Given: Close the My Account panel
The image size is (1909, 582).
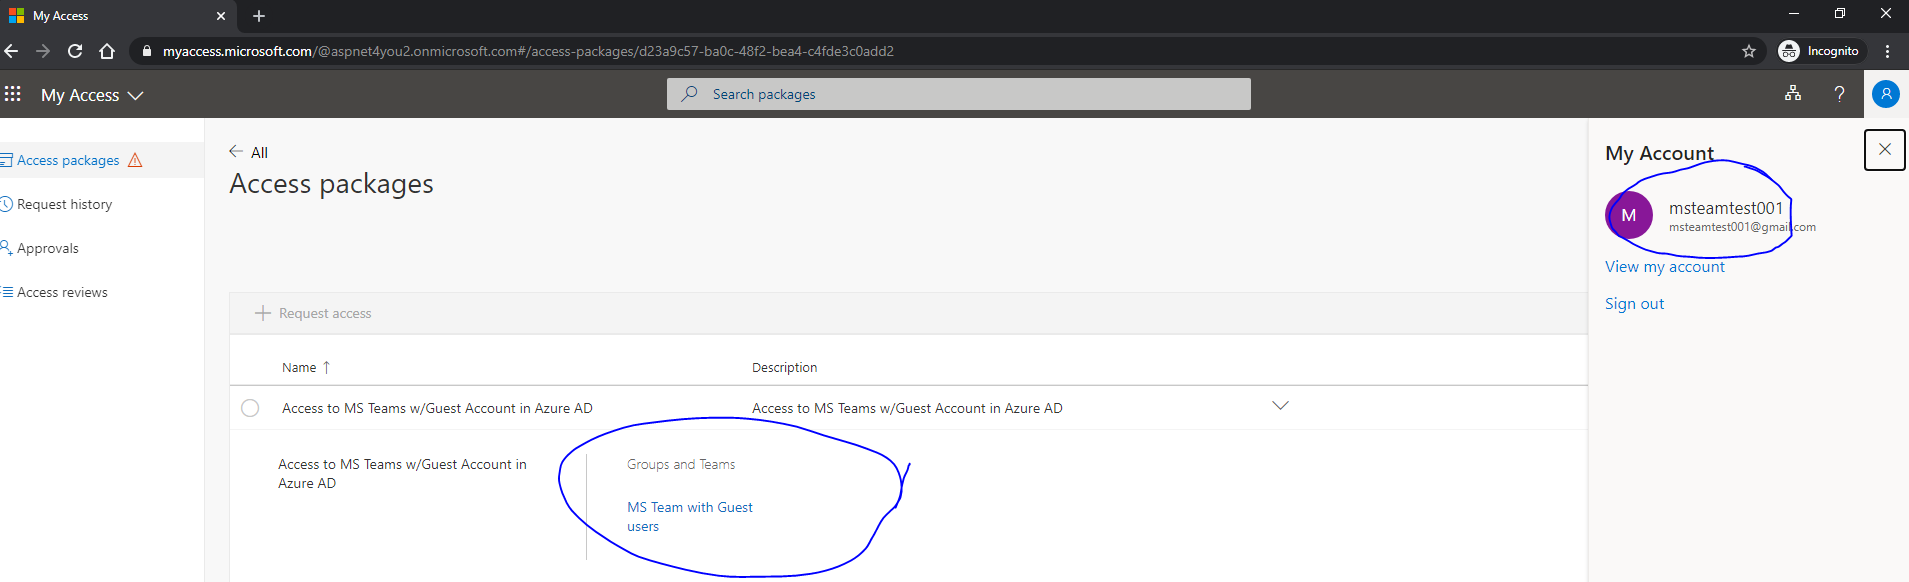Looking at the screenshot, I should pyautogui.click(x=1884, y=149).
